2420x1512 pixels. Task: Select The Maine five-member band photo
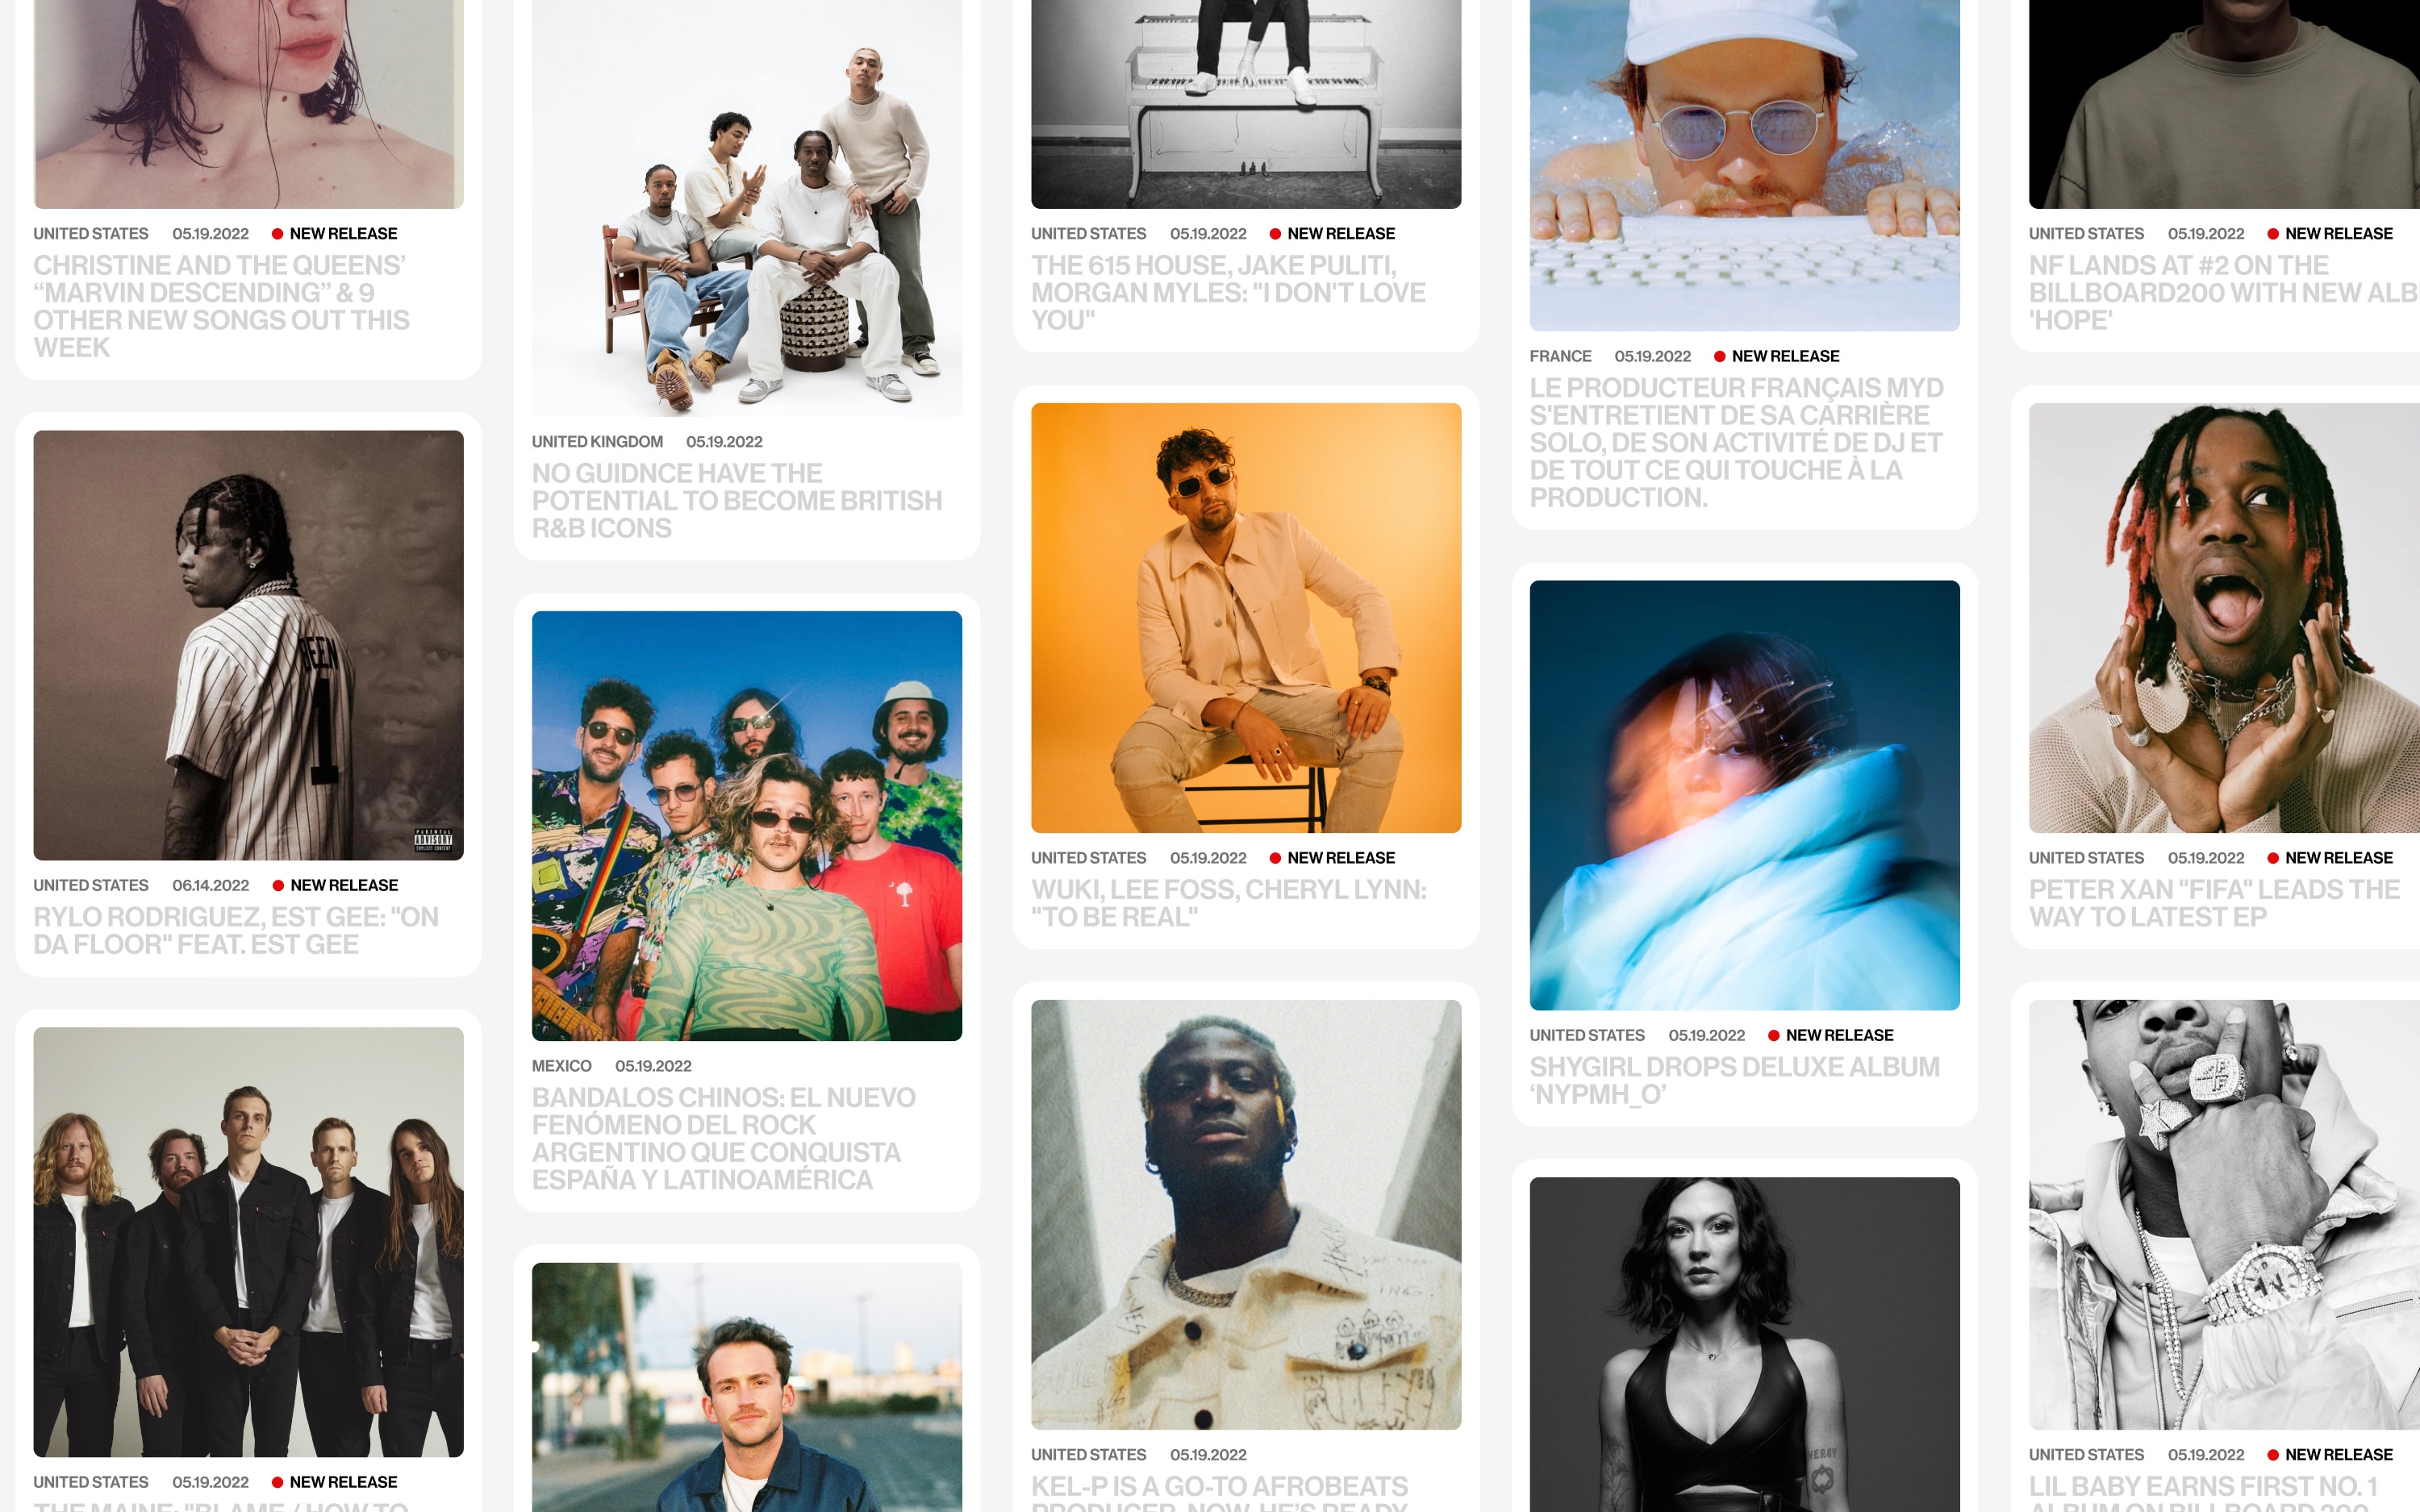248,1242
